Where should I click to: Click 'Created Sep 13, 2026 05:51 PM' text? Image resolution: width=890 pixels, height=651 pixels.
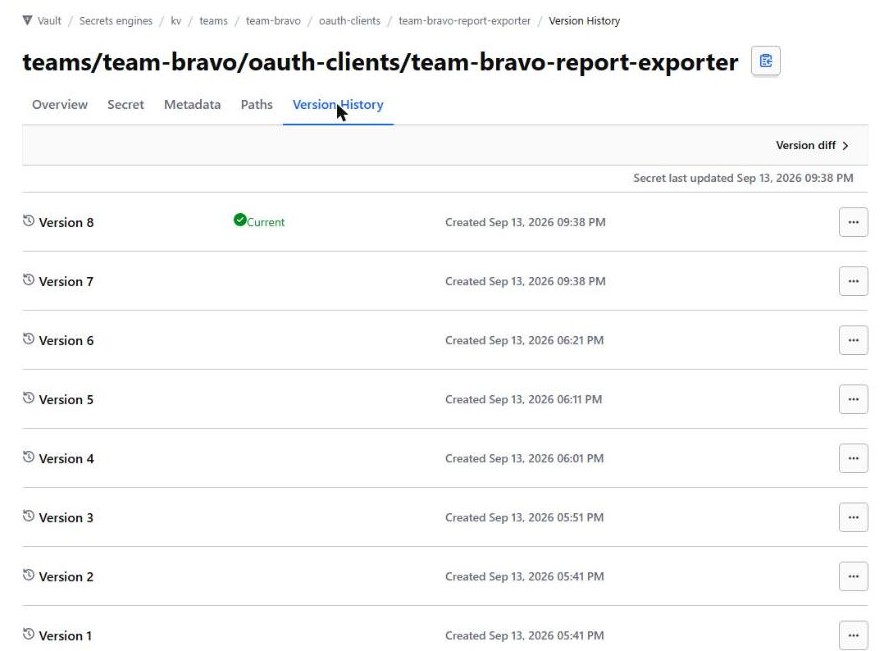(x=524, y=517)
